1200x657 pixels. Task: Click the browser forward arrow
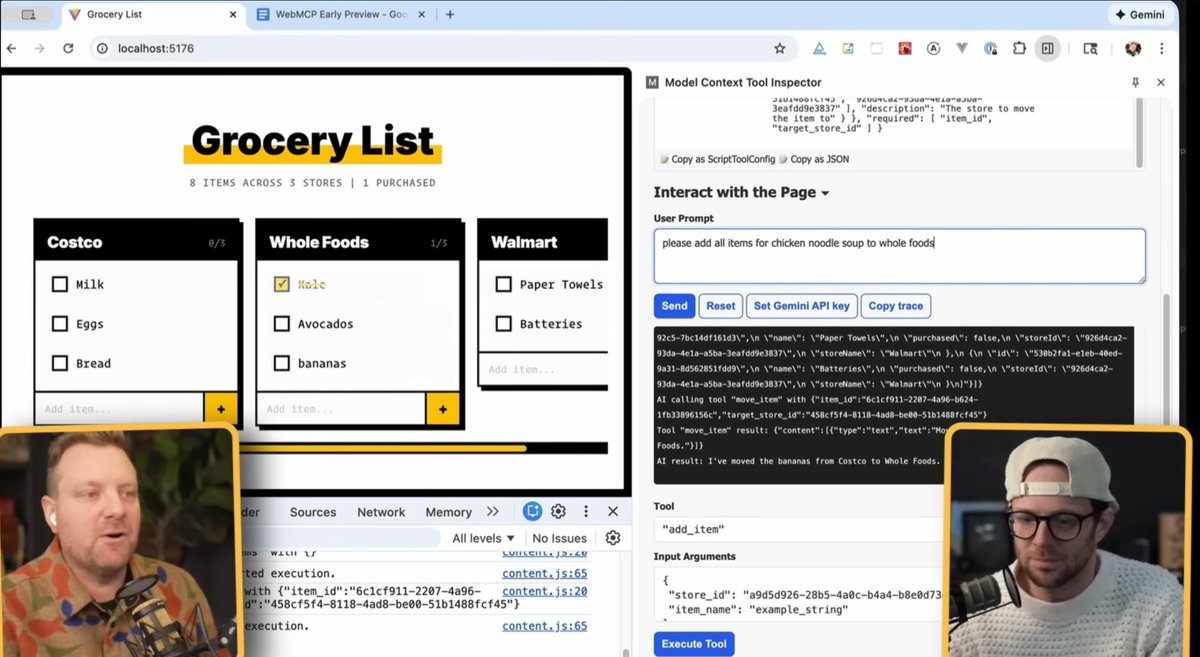[39, 48]
